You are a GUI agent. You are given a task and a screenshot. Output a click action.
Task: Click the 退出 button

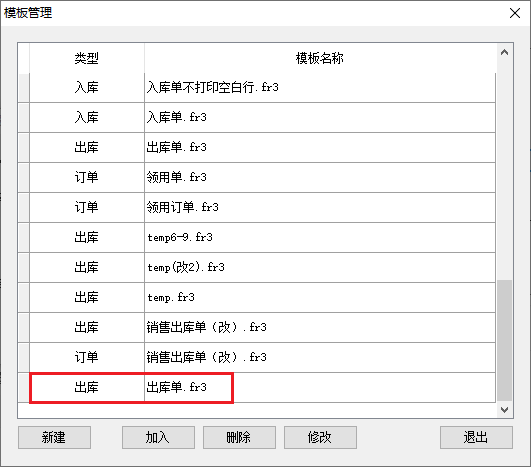click(x=476, y=437)
